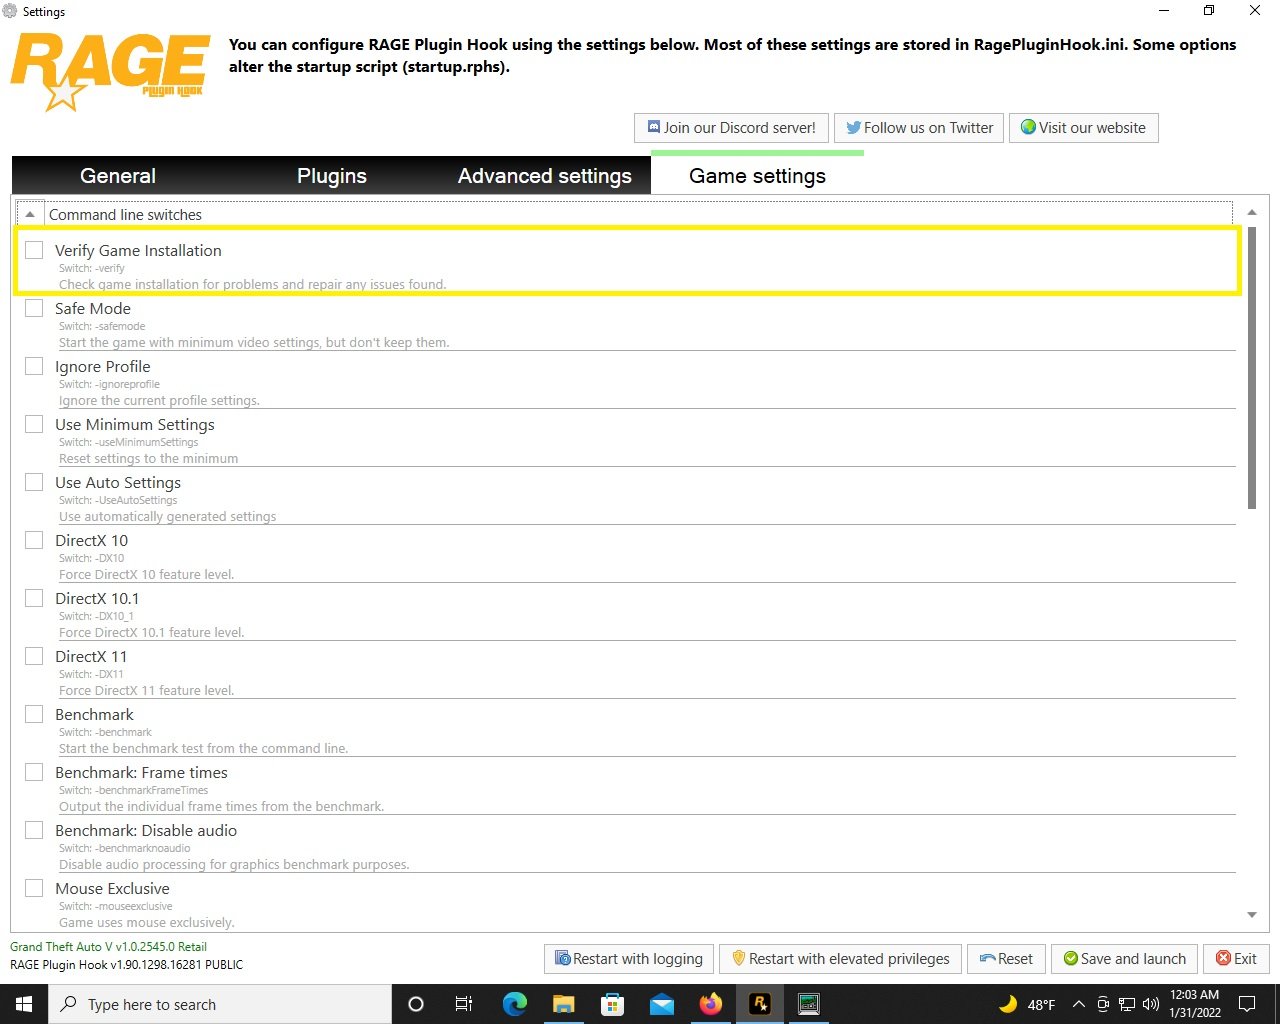The width and height of the screenshot is (1280, 1024).
Task: Click the weather moon icon showing 48°F
Action: coord(1008,1004)
